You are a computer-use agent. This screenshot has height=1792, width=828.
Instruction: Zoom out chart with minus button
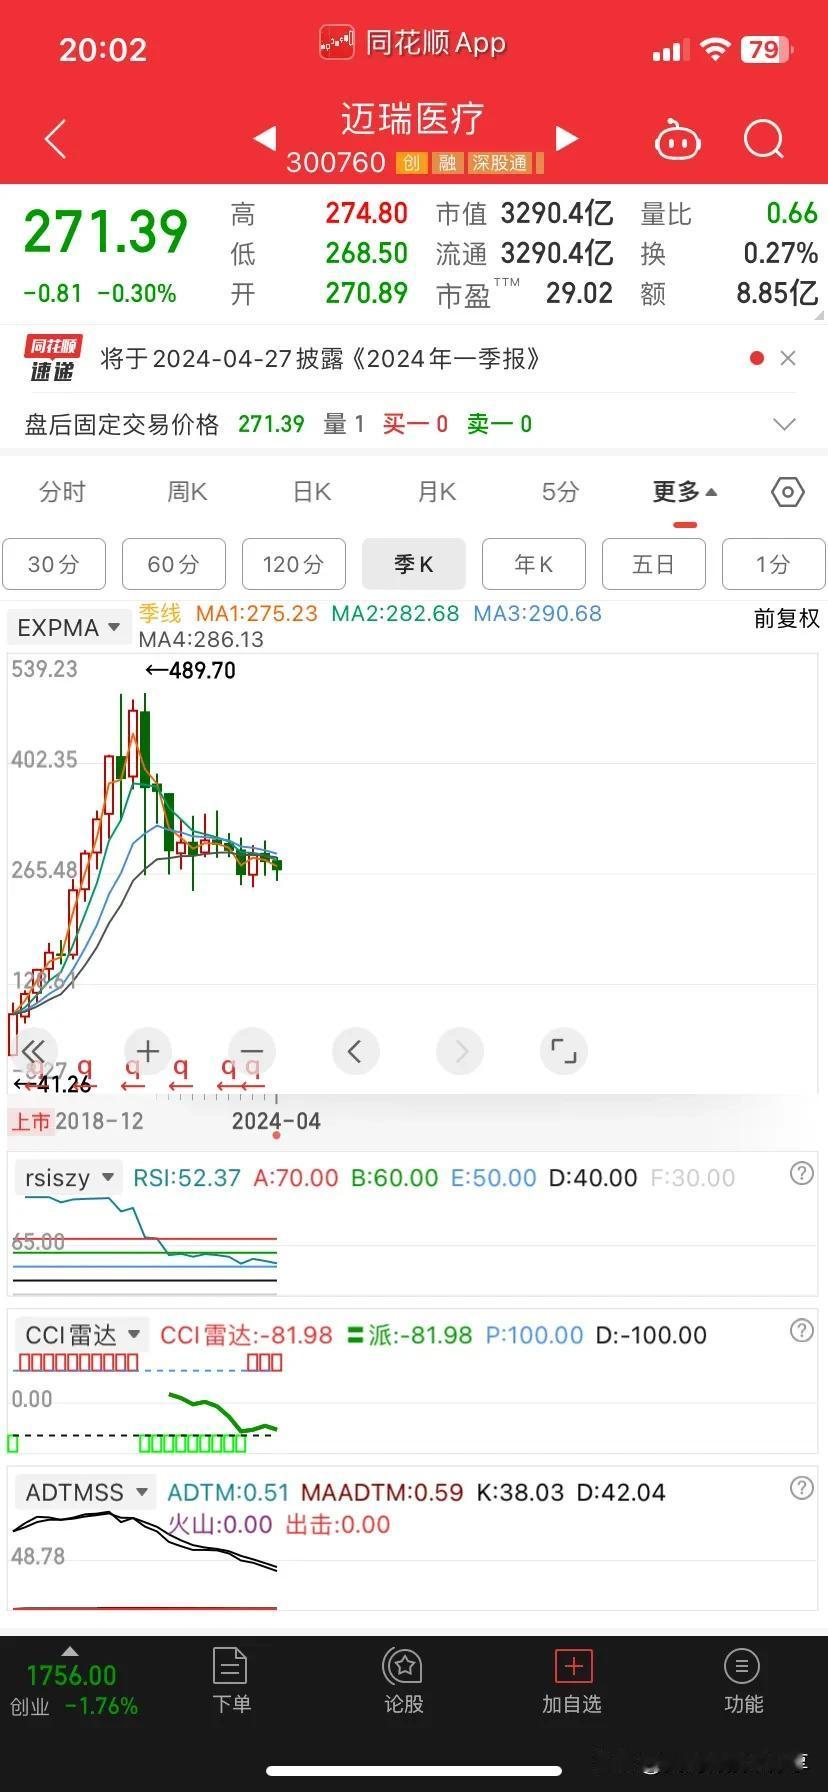point(252,1051)
